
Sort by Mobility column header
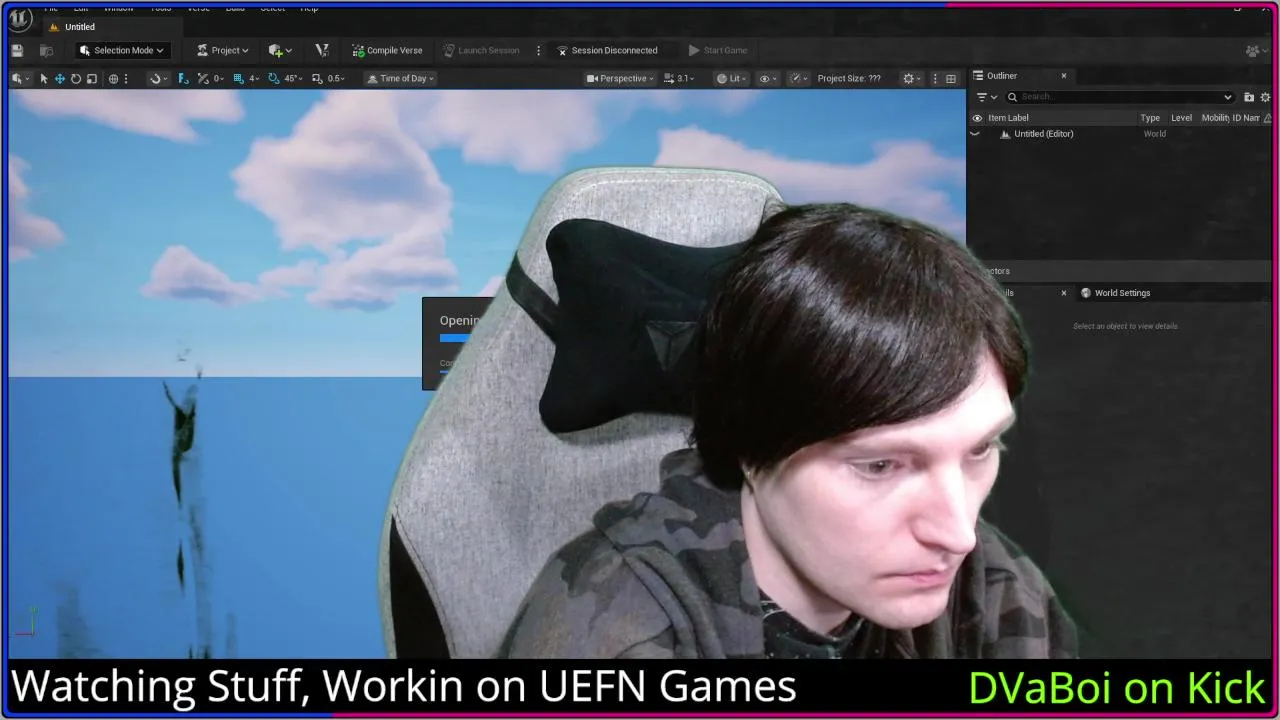click(x=1215, y=118)
